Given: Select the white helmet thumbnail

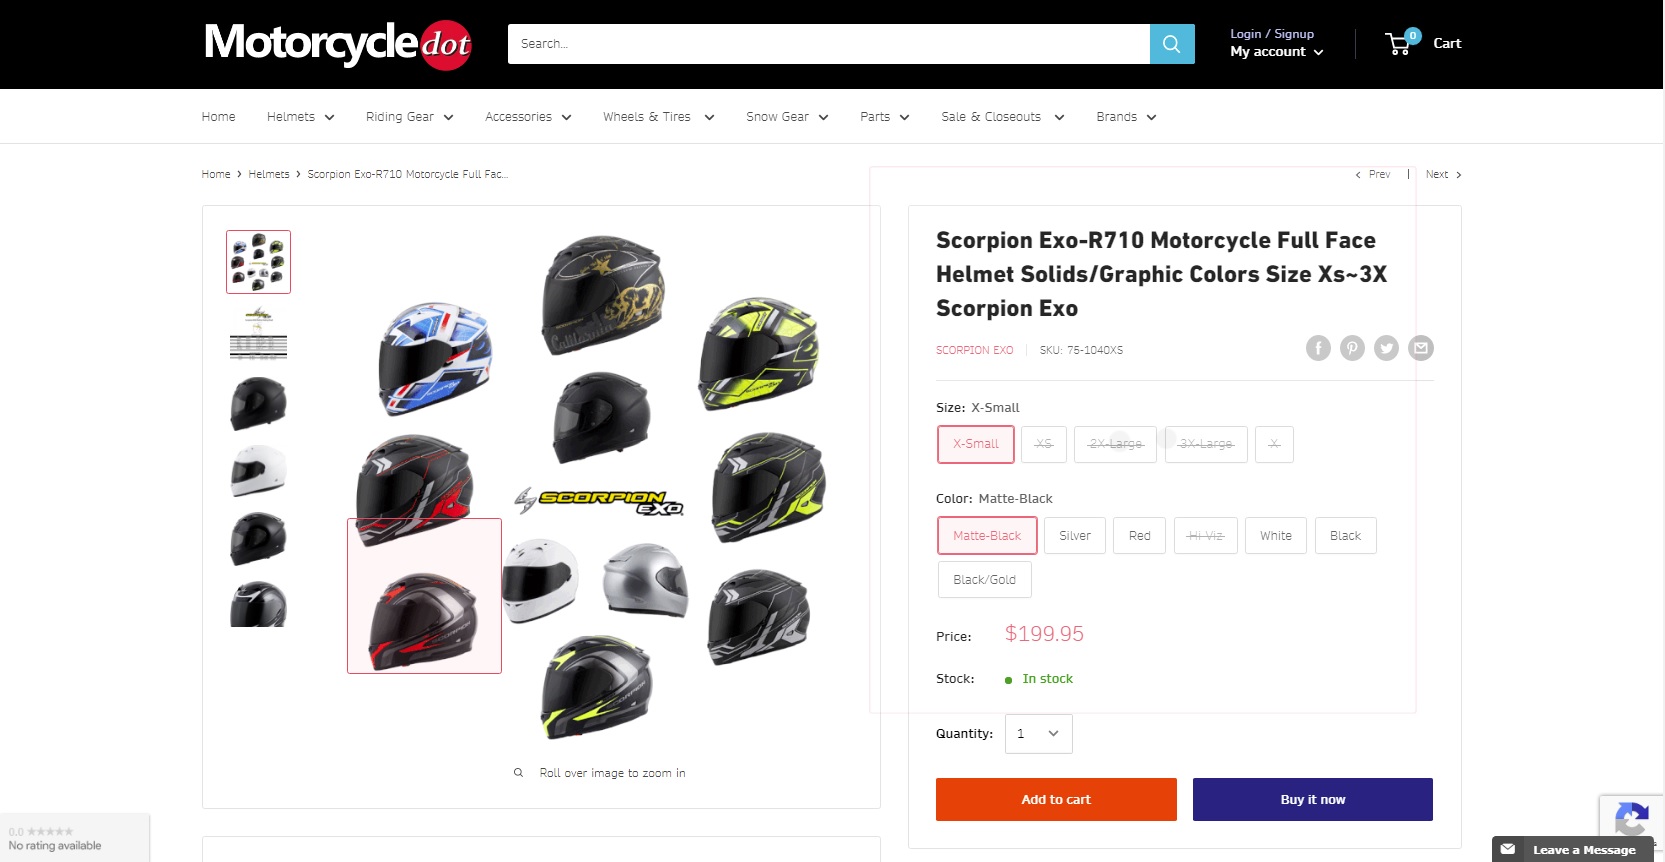Looking at the screenshot, I should point(259,471).
